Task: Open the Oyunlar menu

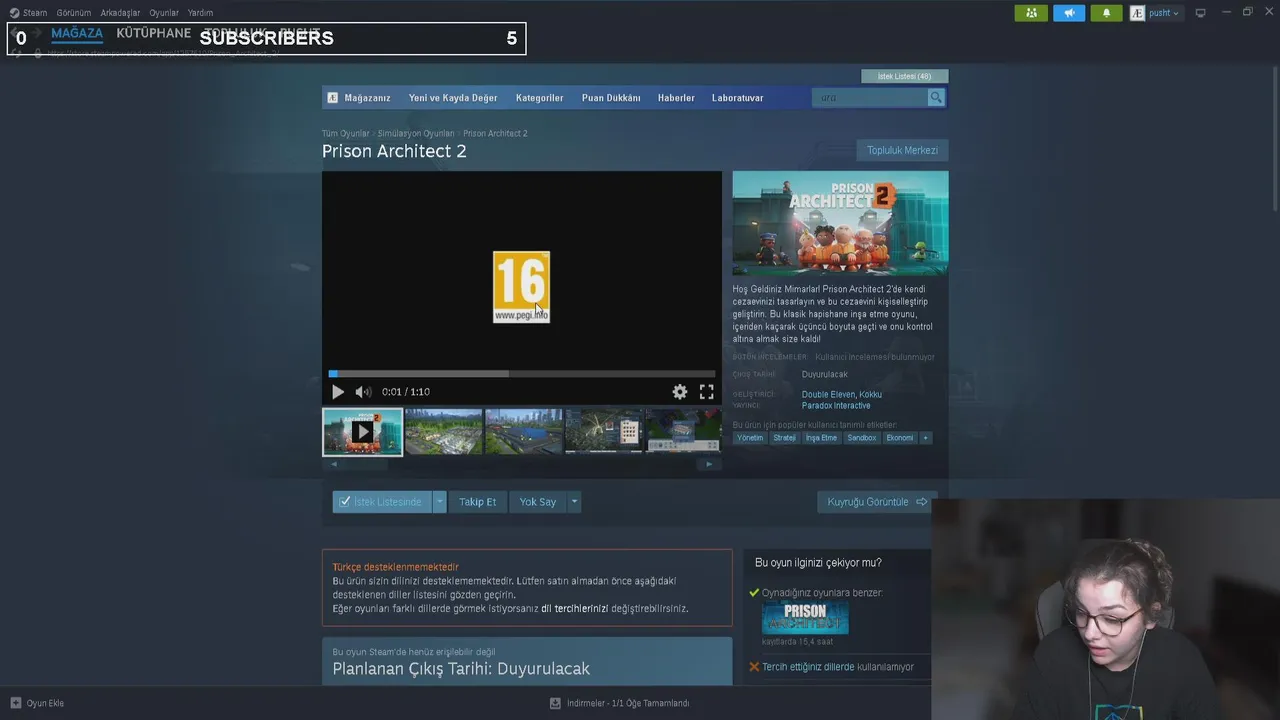Action: coord(164,13)
